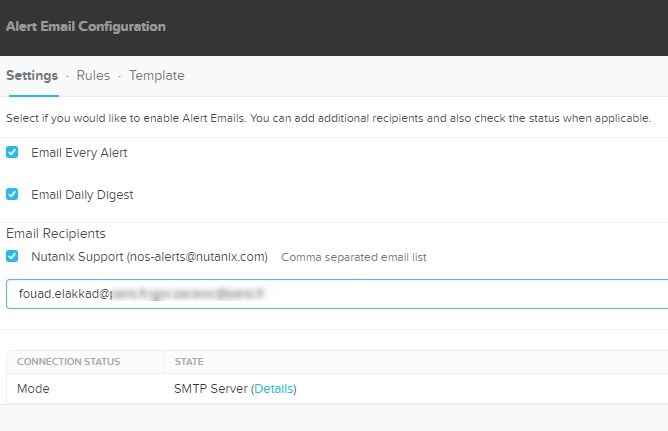This screenshot has width=668, height=431.
Task: Click the Connection Status column header
Action: tap(68, 361)
